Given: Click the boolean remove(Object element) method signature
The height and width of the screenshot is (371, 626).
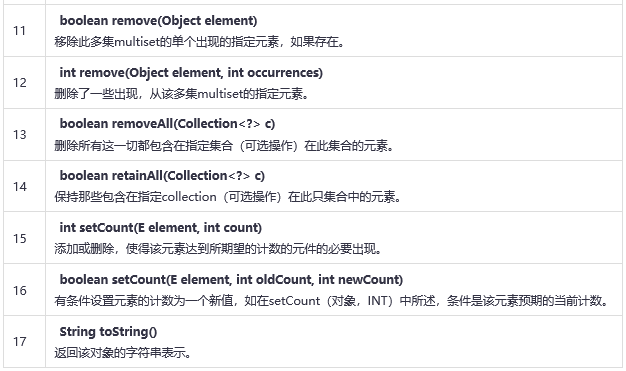Looking at the screenshot, I should point(158,21).
